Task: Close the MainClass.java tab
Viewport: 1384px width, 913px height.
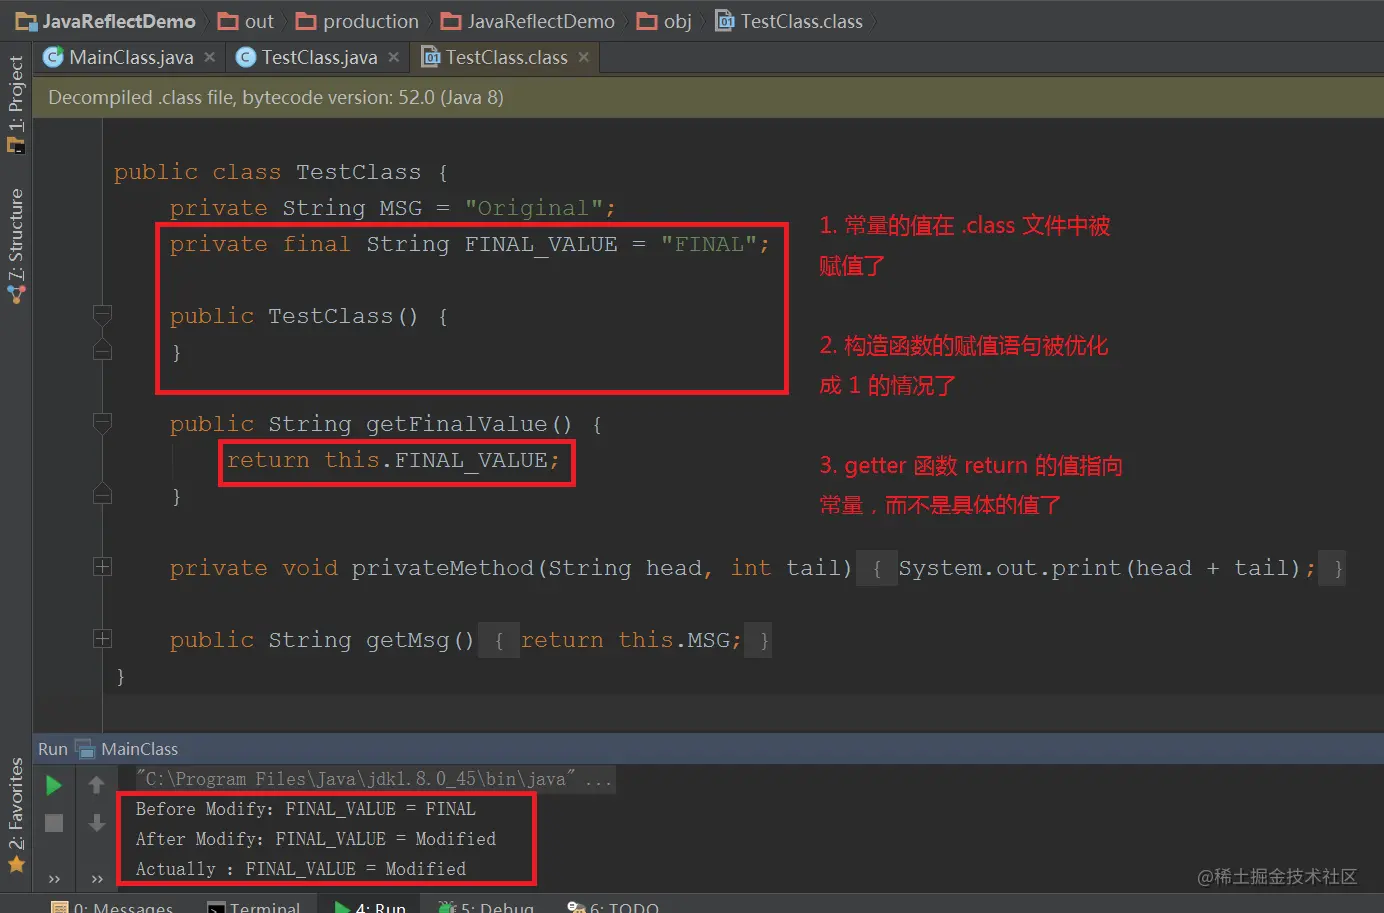Action: point(210,57)
